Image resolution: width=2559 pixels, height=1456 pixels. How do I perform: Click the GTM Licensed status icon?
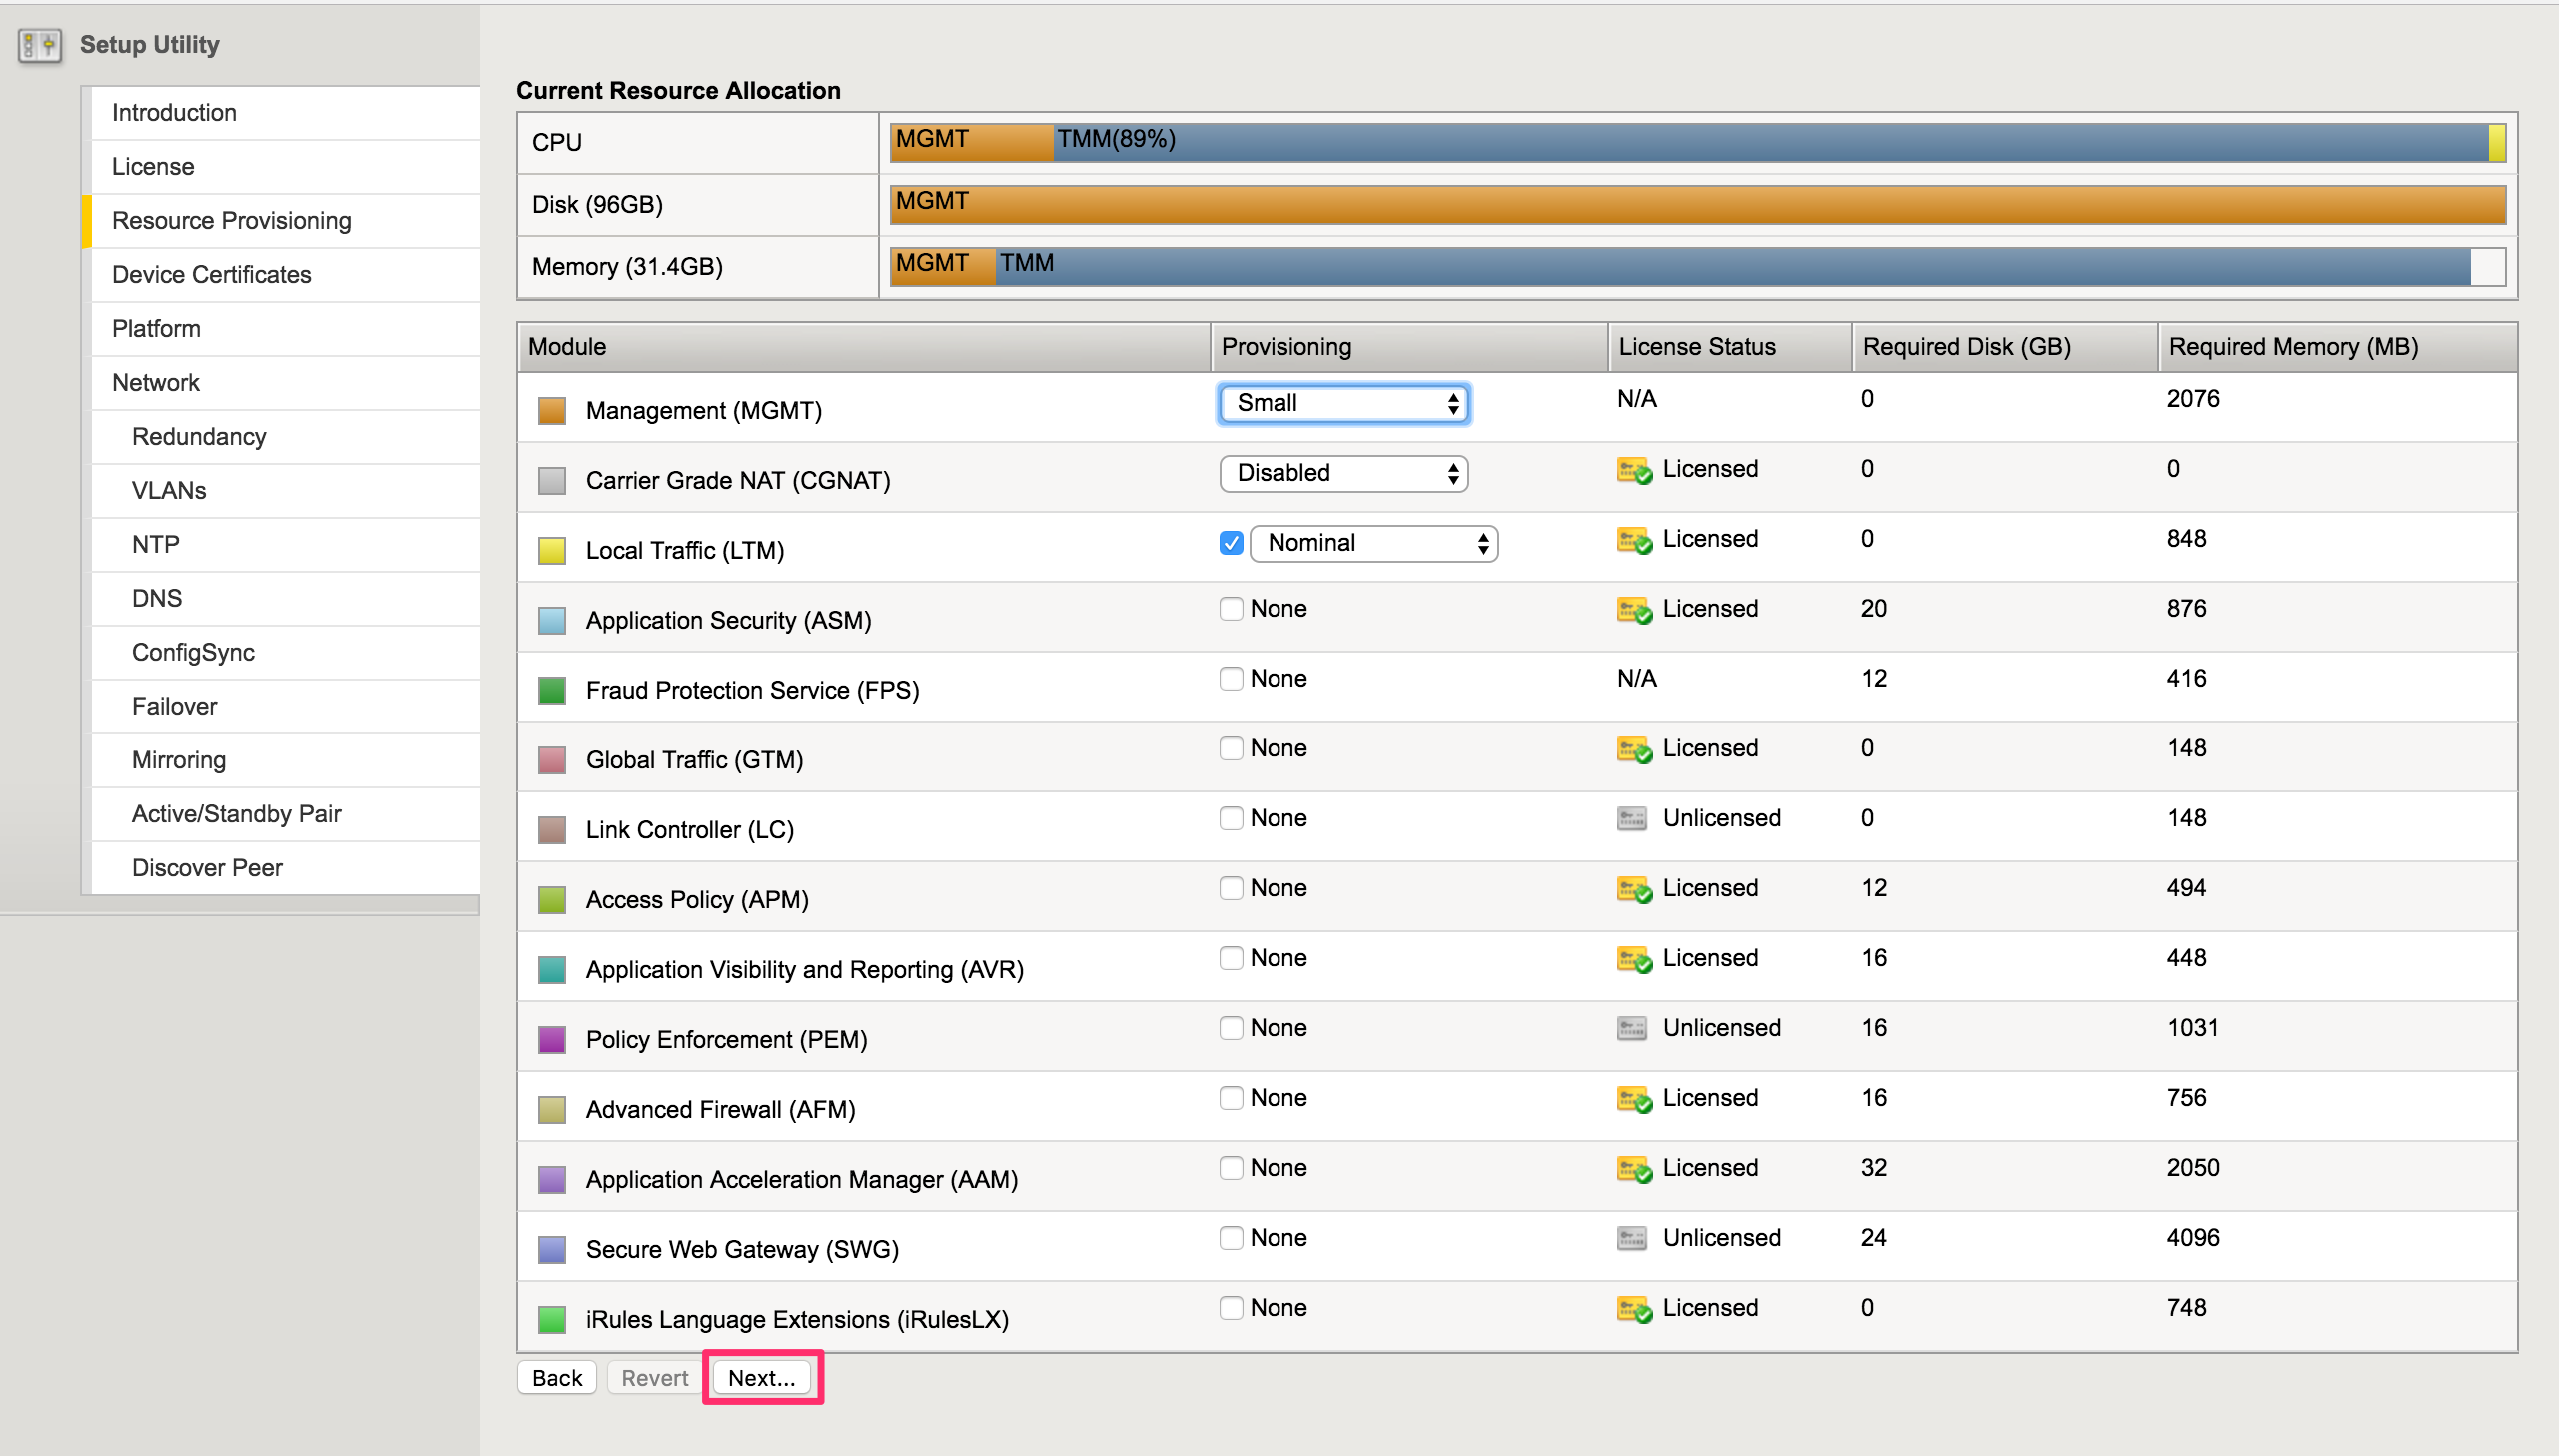pos(1634,749)
